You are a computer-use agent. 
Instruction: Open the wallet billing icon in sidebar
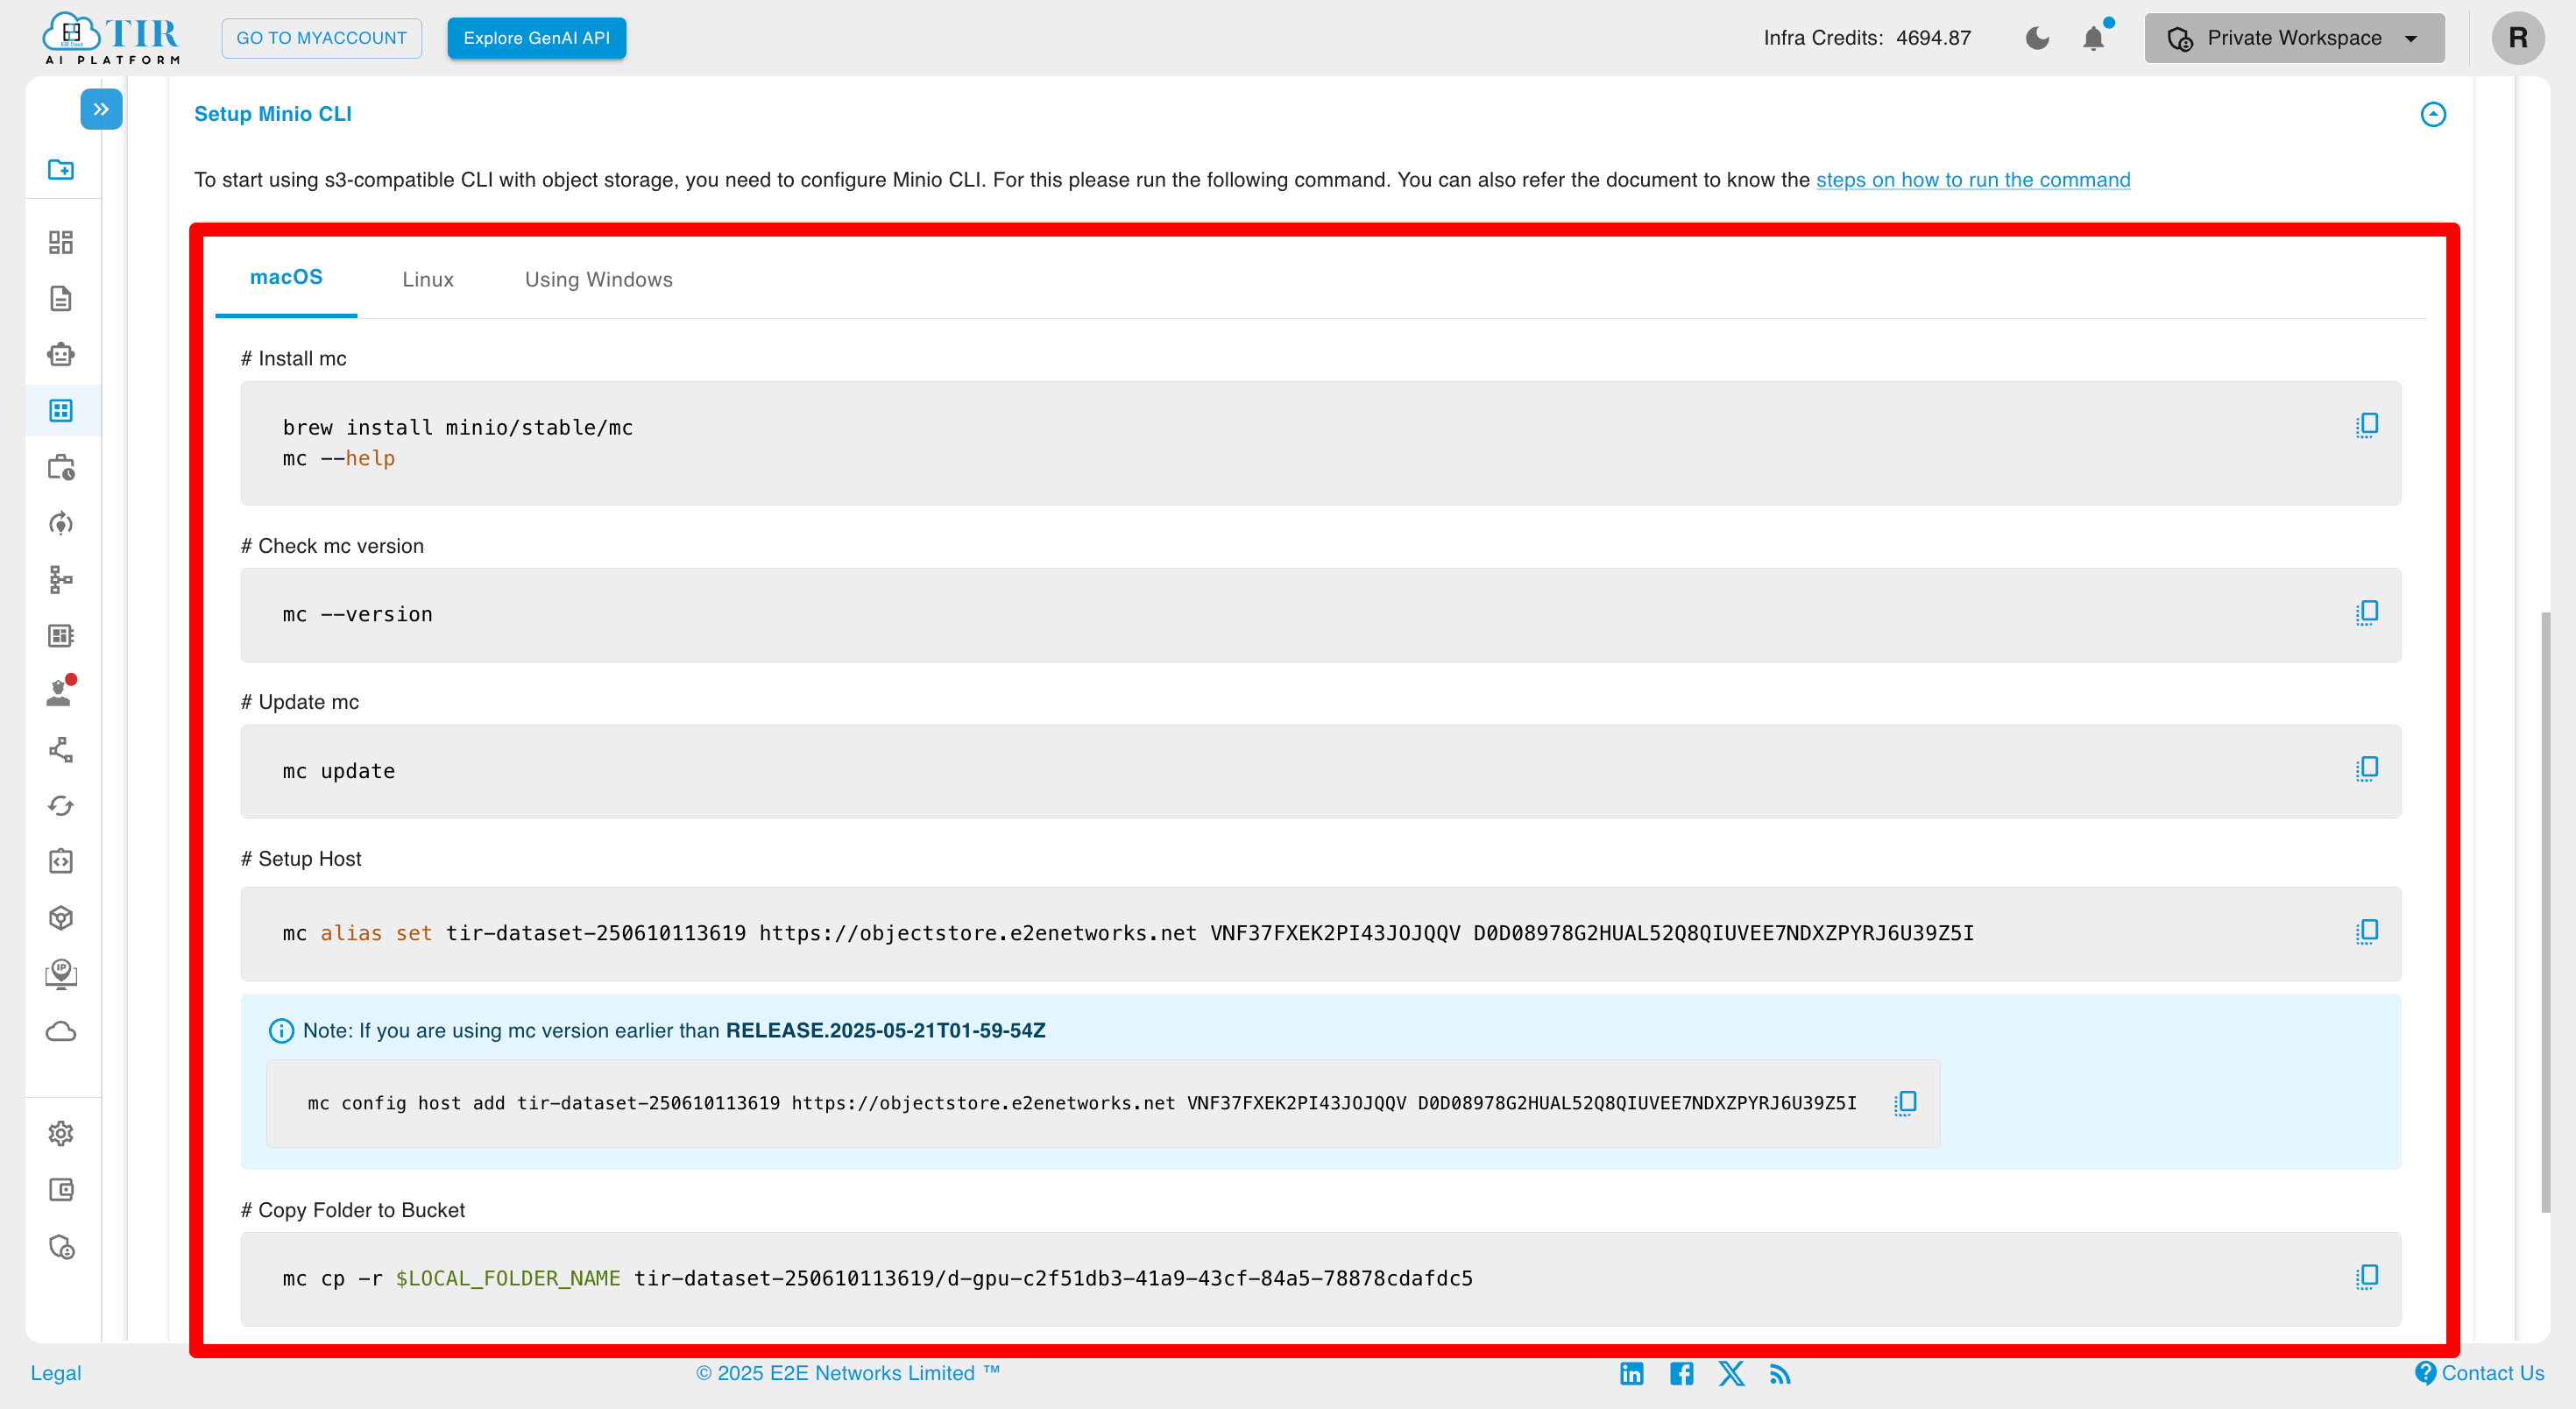(61, 1189)
